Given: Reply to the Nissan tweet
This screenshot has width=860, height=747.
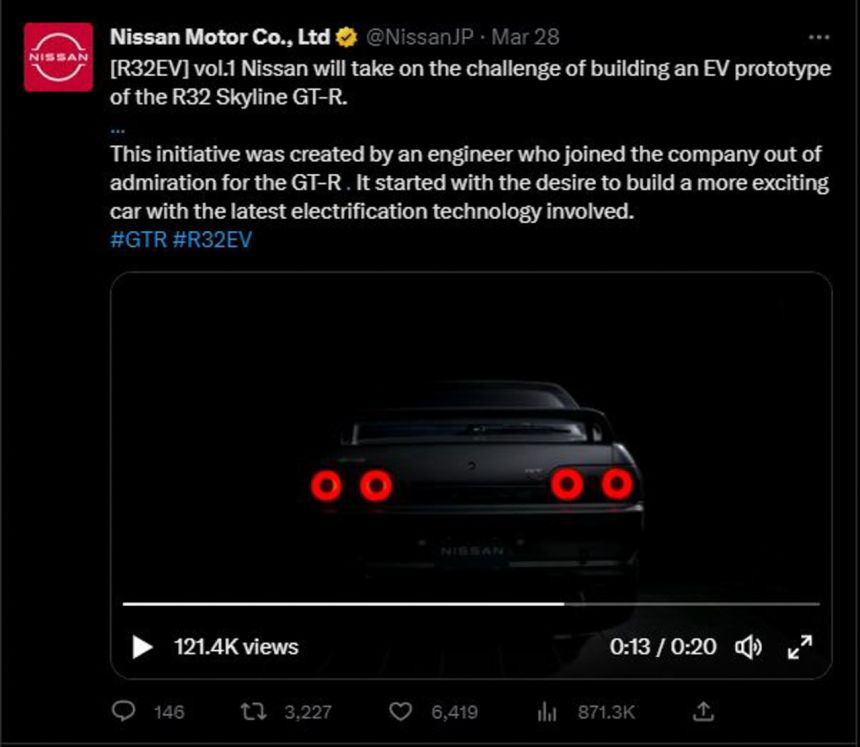Looking at the screenshot, I should point(123,712).
